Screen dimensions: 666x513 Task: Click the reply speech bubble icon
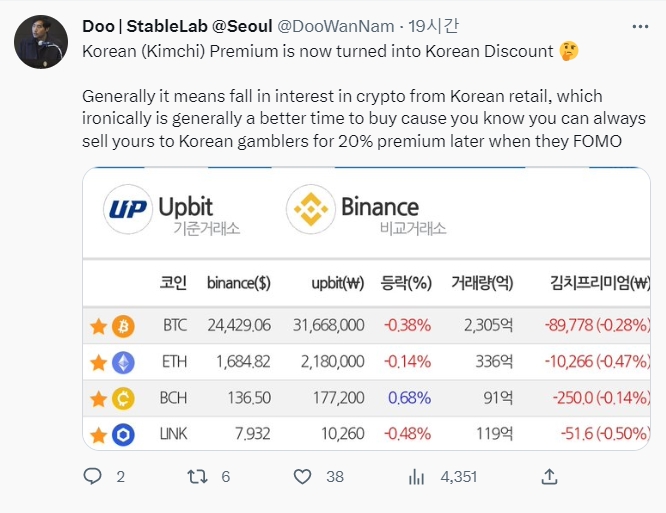tap(92, 477)
